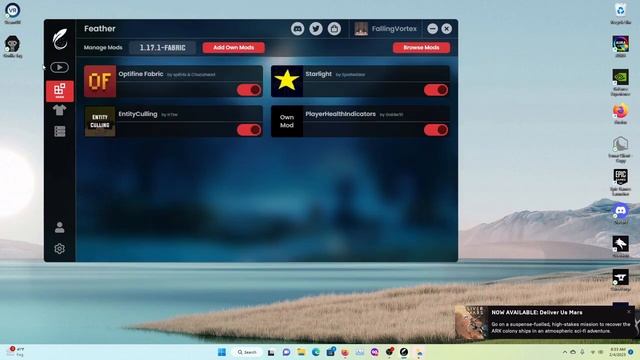Click the Feather logo in the sidebar

(x=60, y=39)
